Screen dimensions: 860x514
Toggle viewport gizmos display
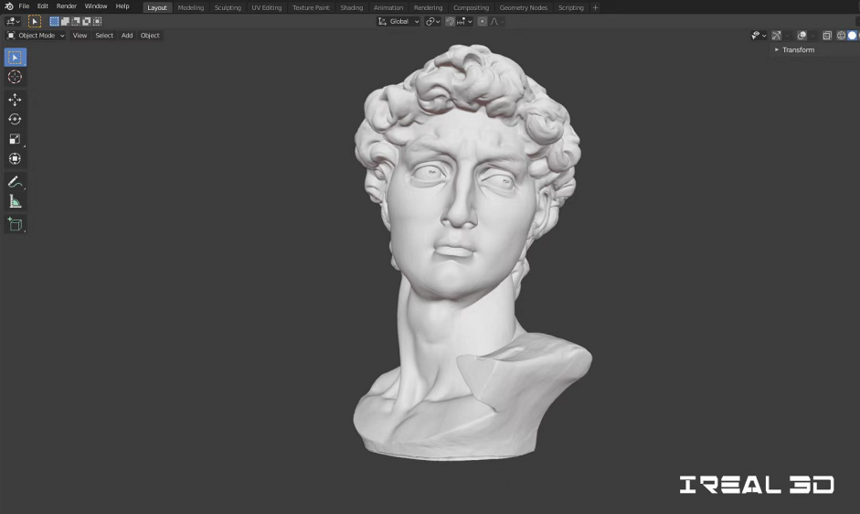pyautogui.click(x=776, y=36)
